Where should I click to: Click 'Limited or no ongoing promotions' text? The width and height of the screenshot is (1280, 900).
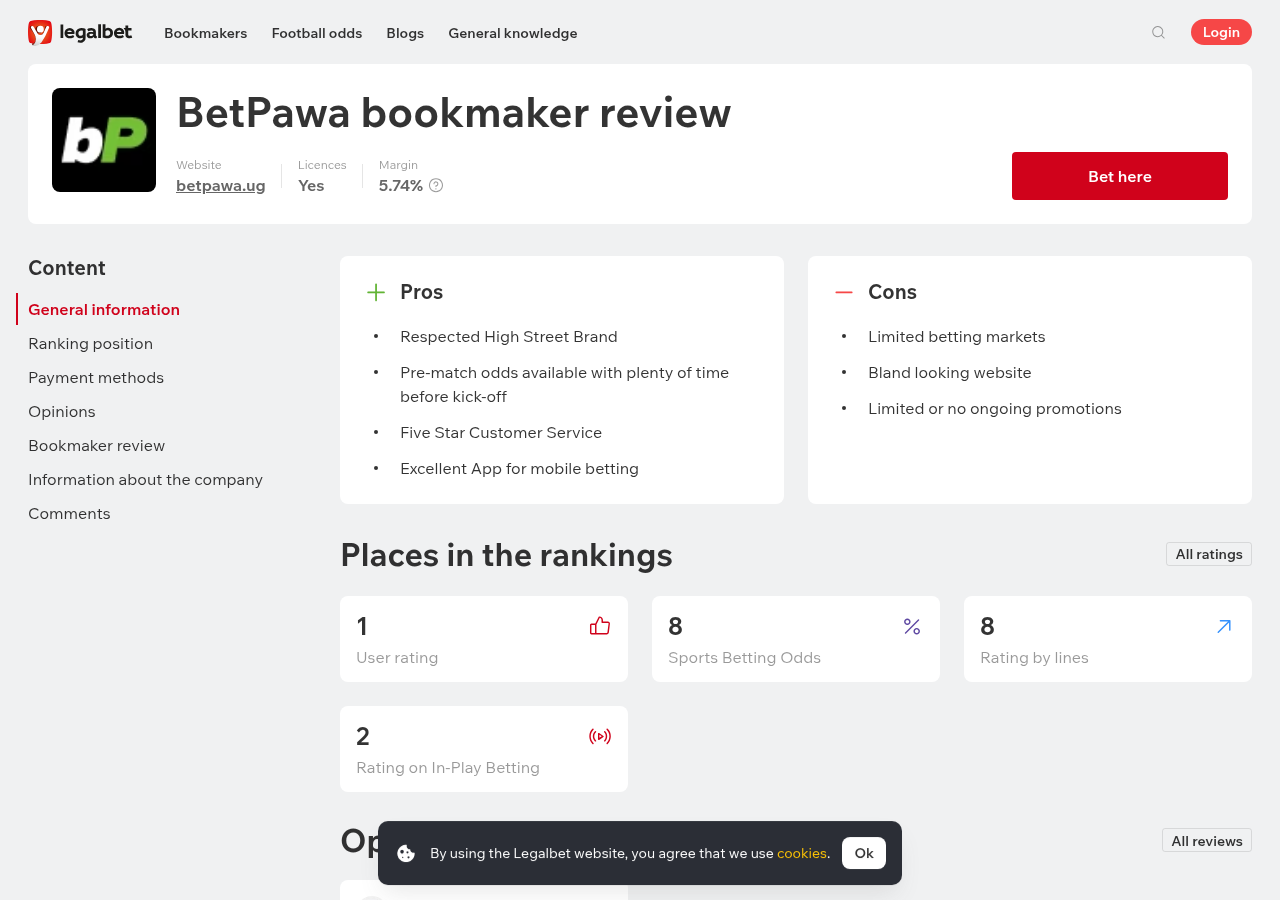(995, 408)
